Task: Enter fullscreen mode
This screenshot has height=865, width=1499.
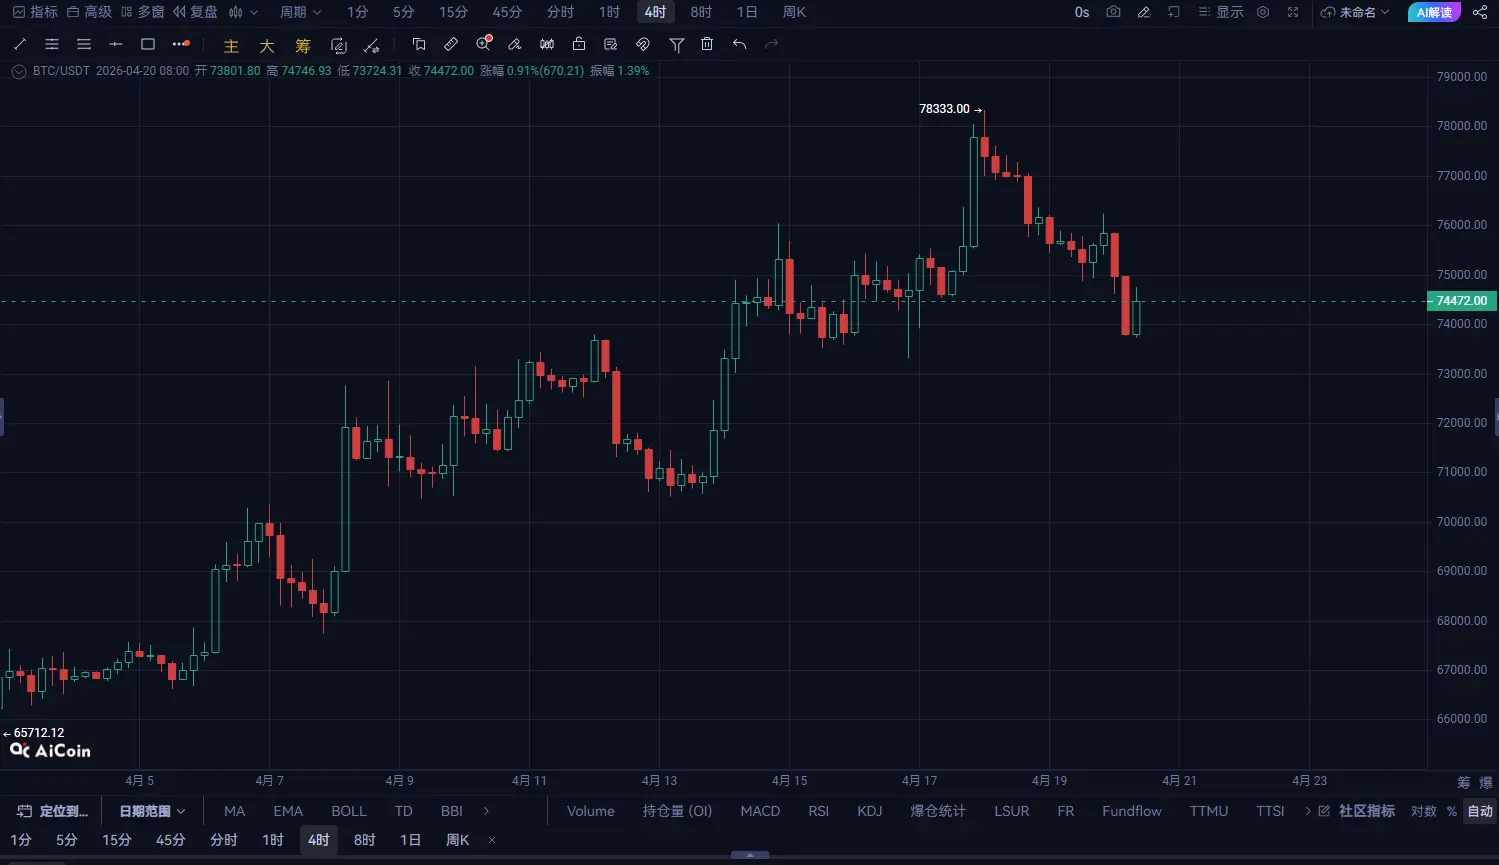Action: pos(1293,12)
